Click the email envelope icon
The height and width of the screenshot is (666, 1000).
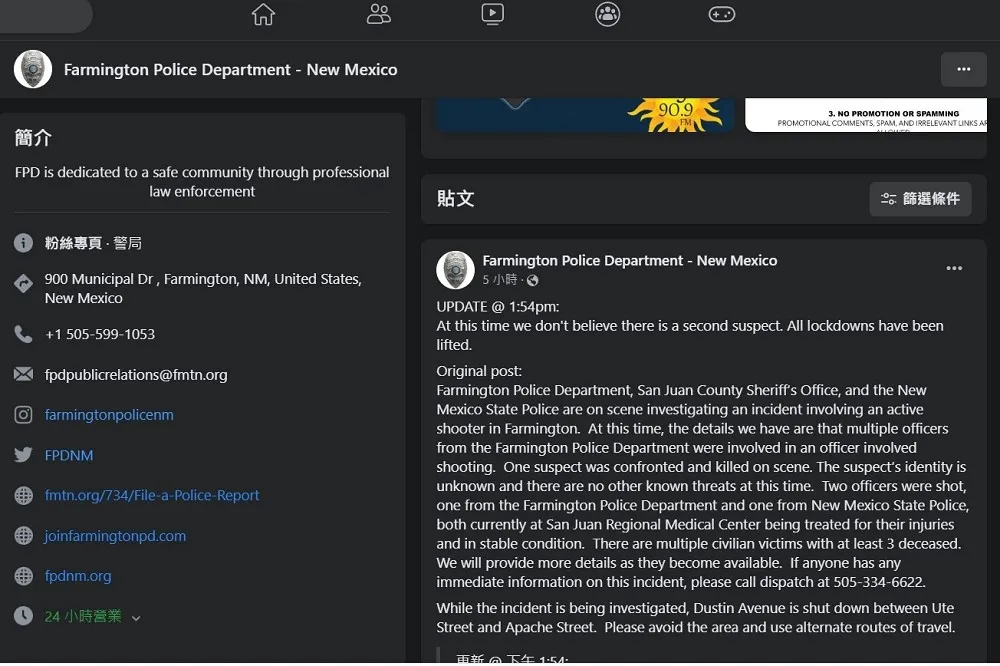(24, 374)
